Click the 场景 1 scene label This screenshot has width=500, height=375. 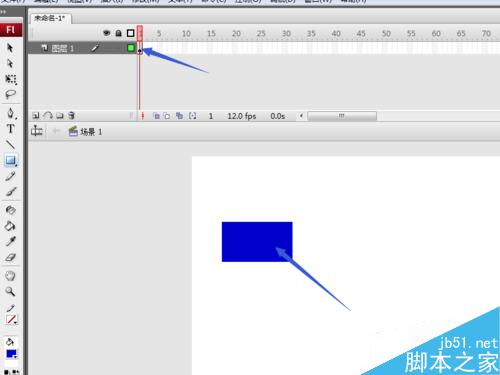point(91,132)
